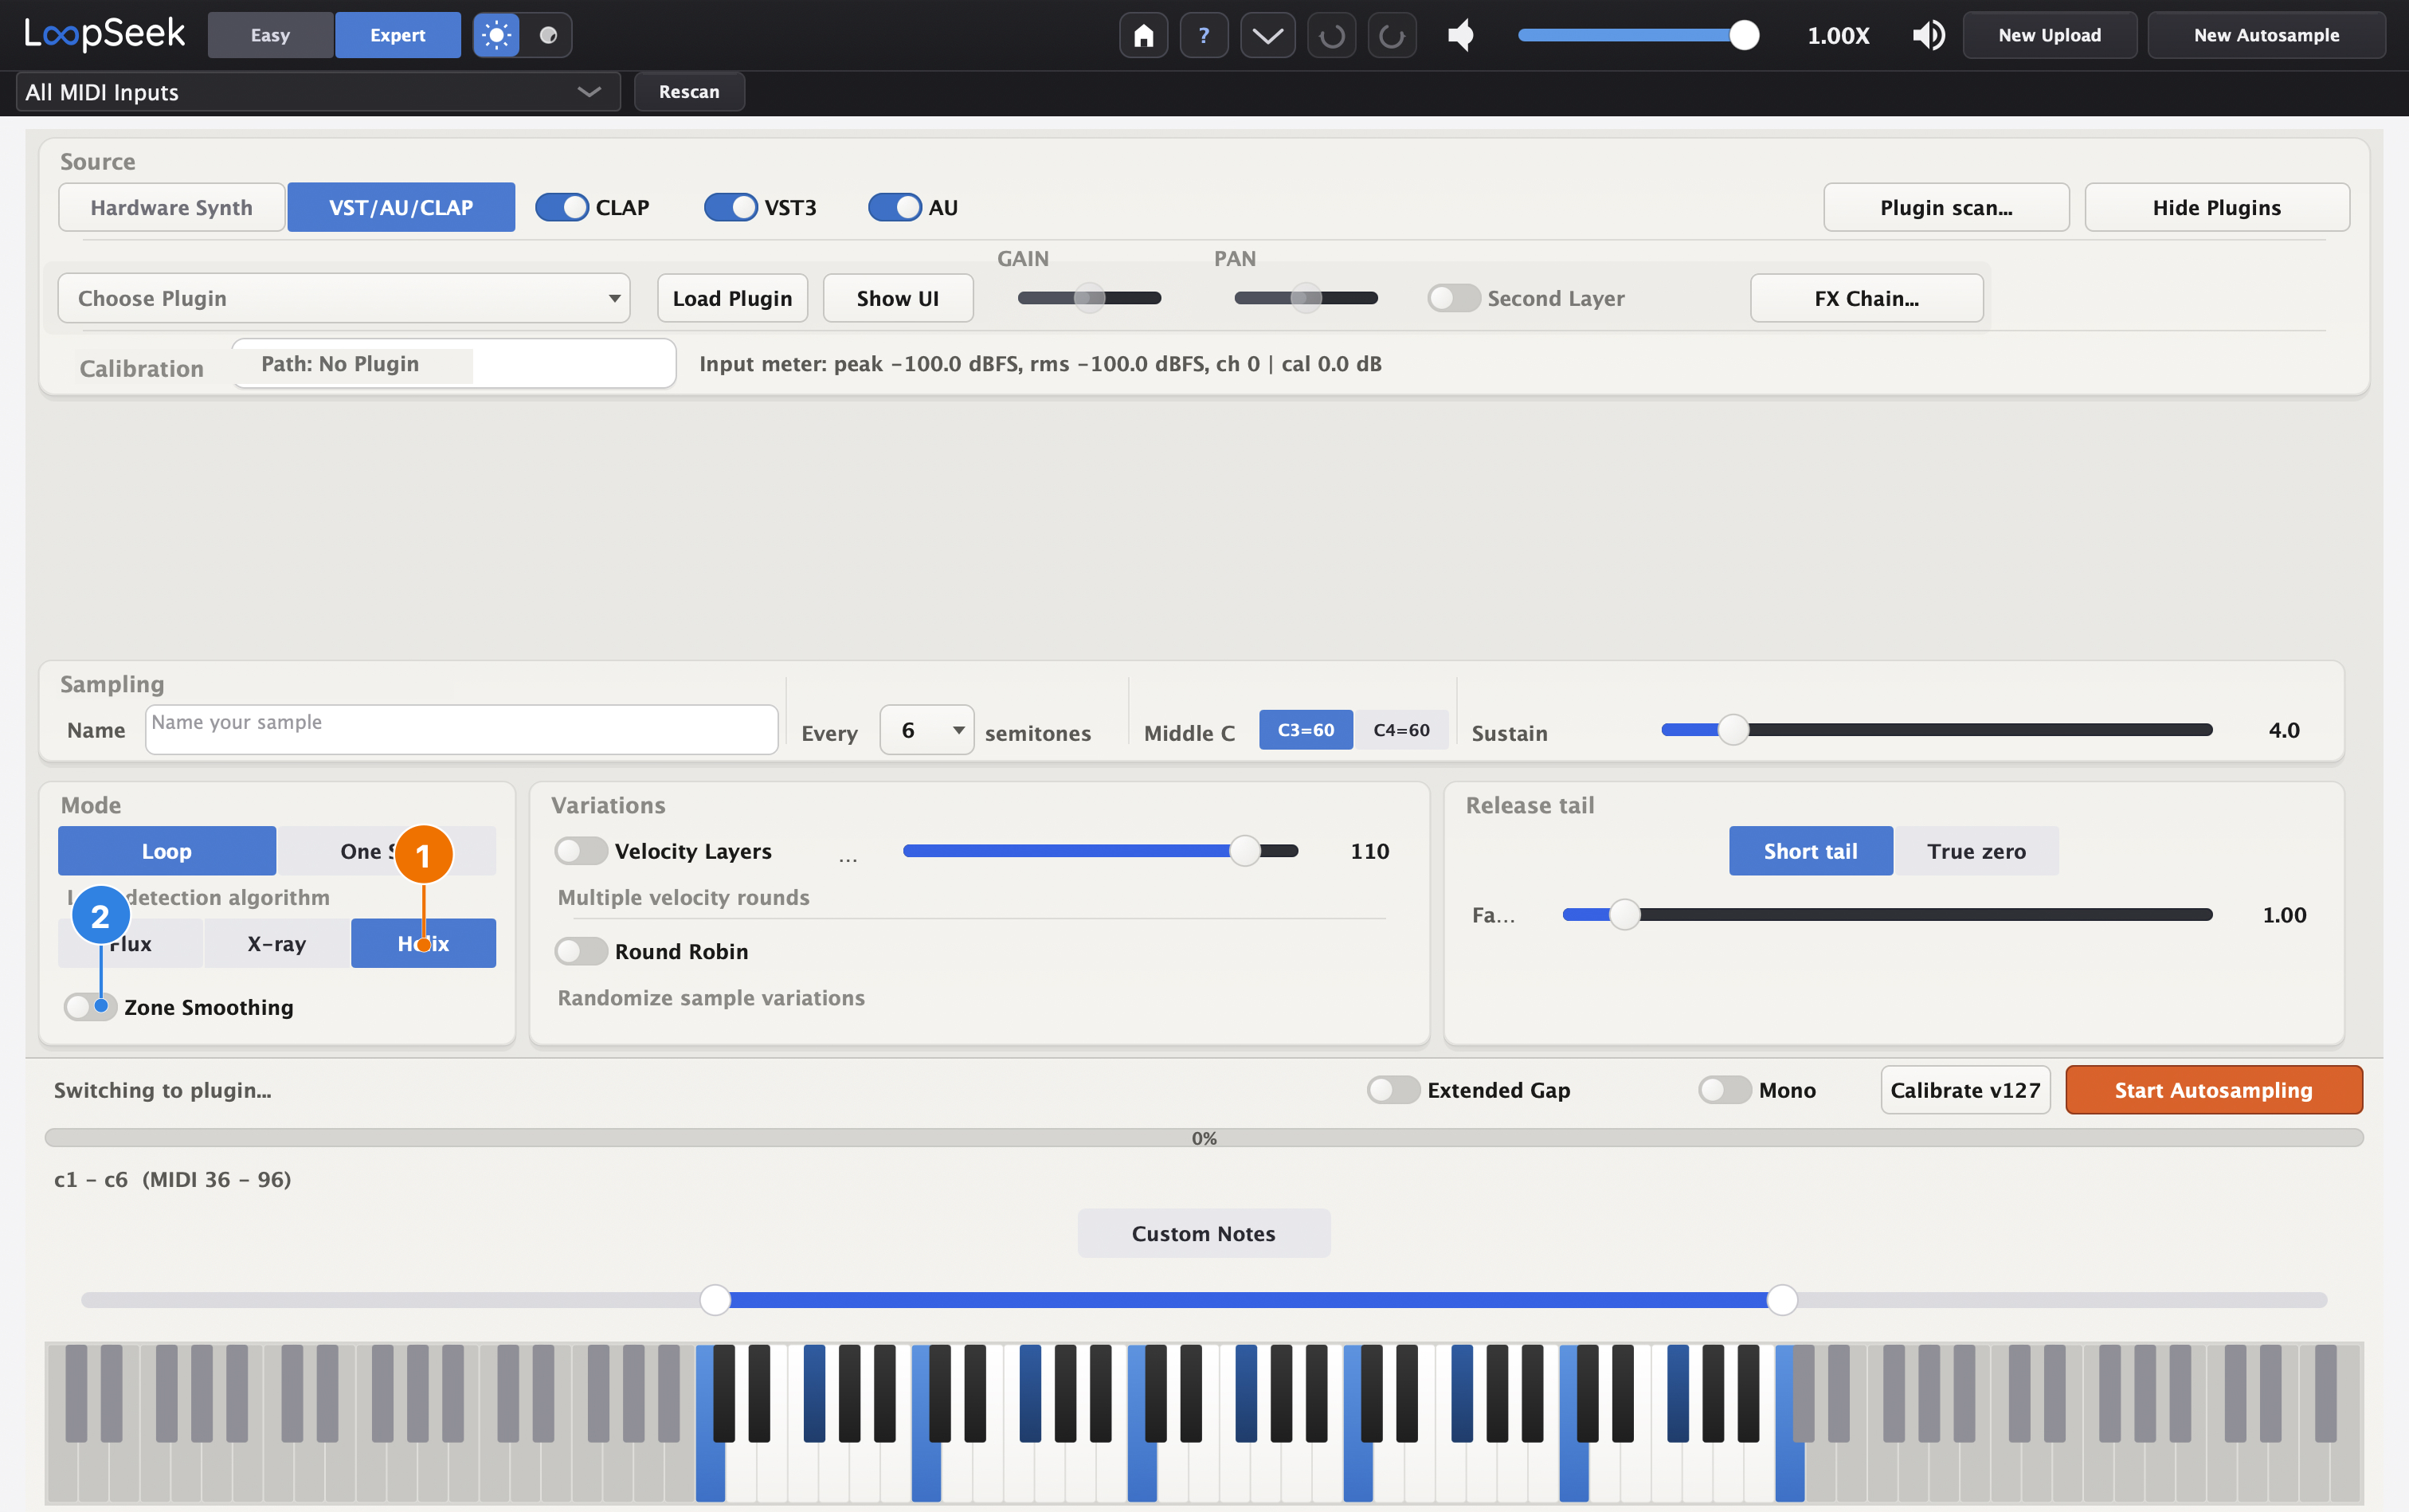Click the Name your sample input field
Viewport: 2409px width, 1512px height.
pyautogui.click(x=461, y=730)
